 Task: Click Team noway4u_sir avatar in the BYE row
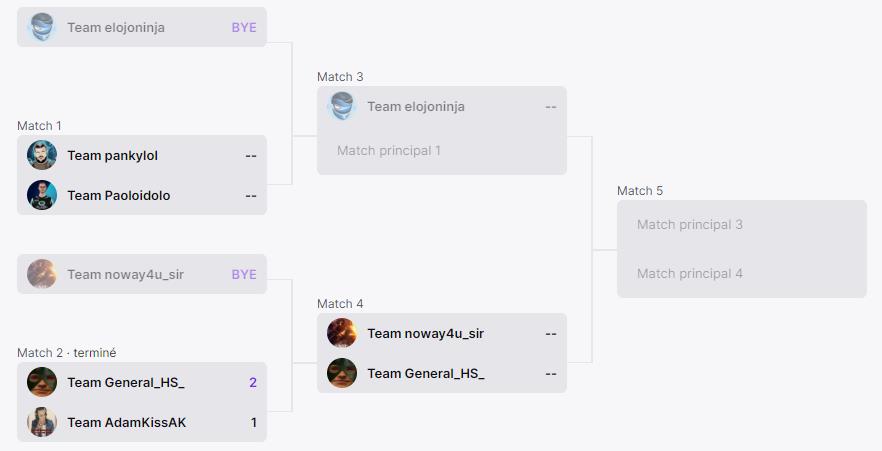(42, 274)
